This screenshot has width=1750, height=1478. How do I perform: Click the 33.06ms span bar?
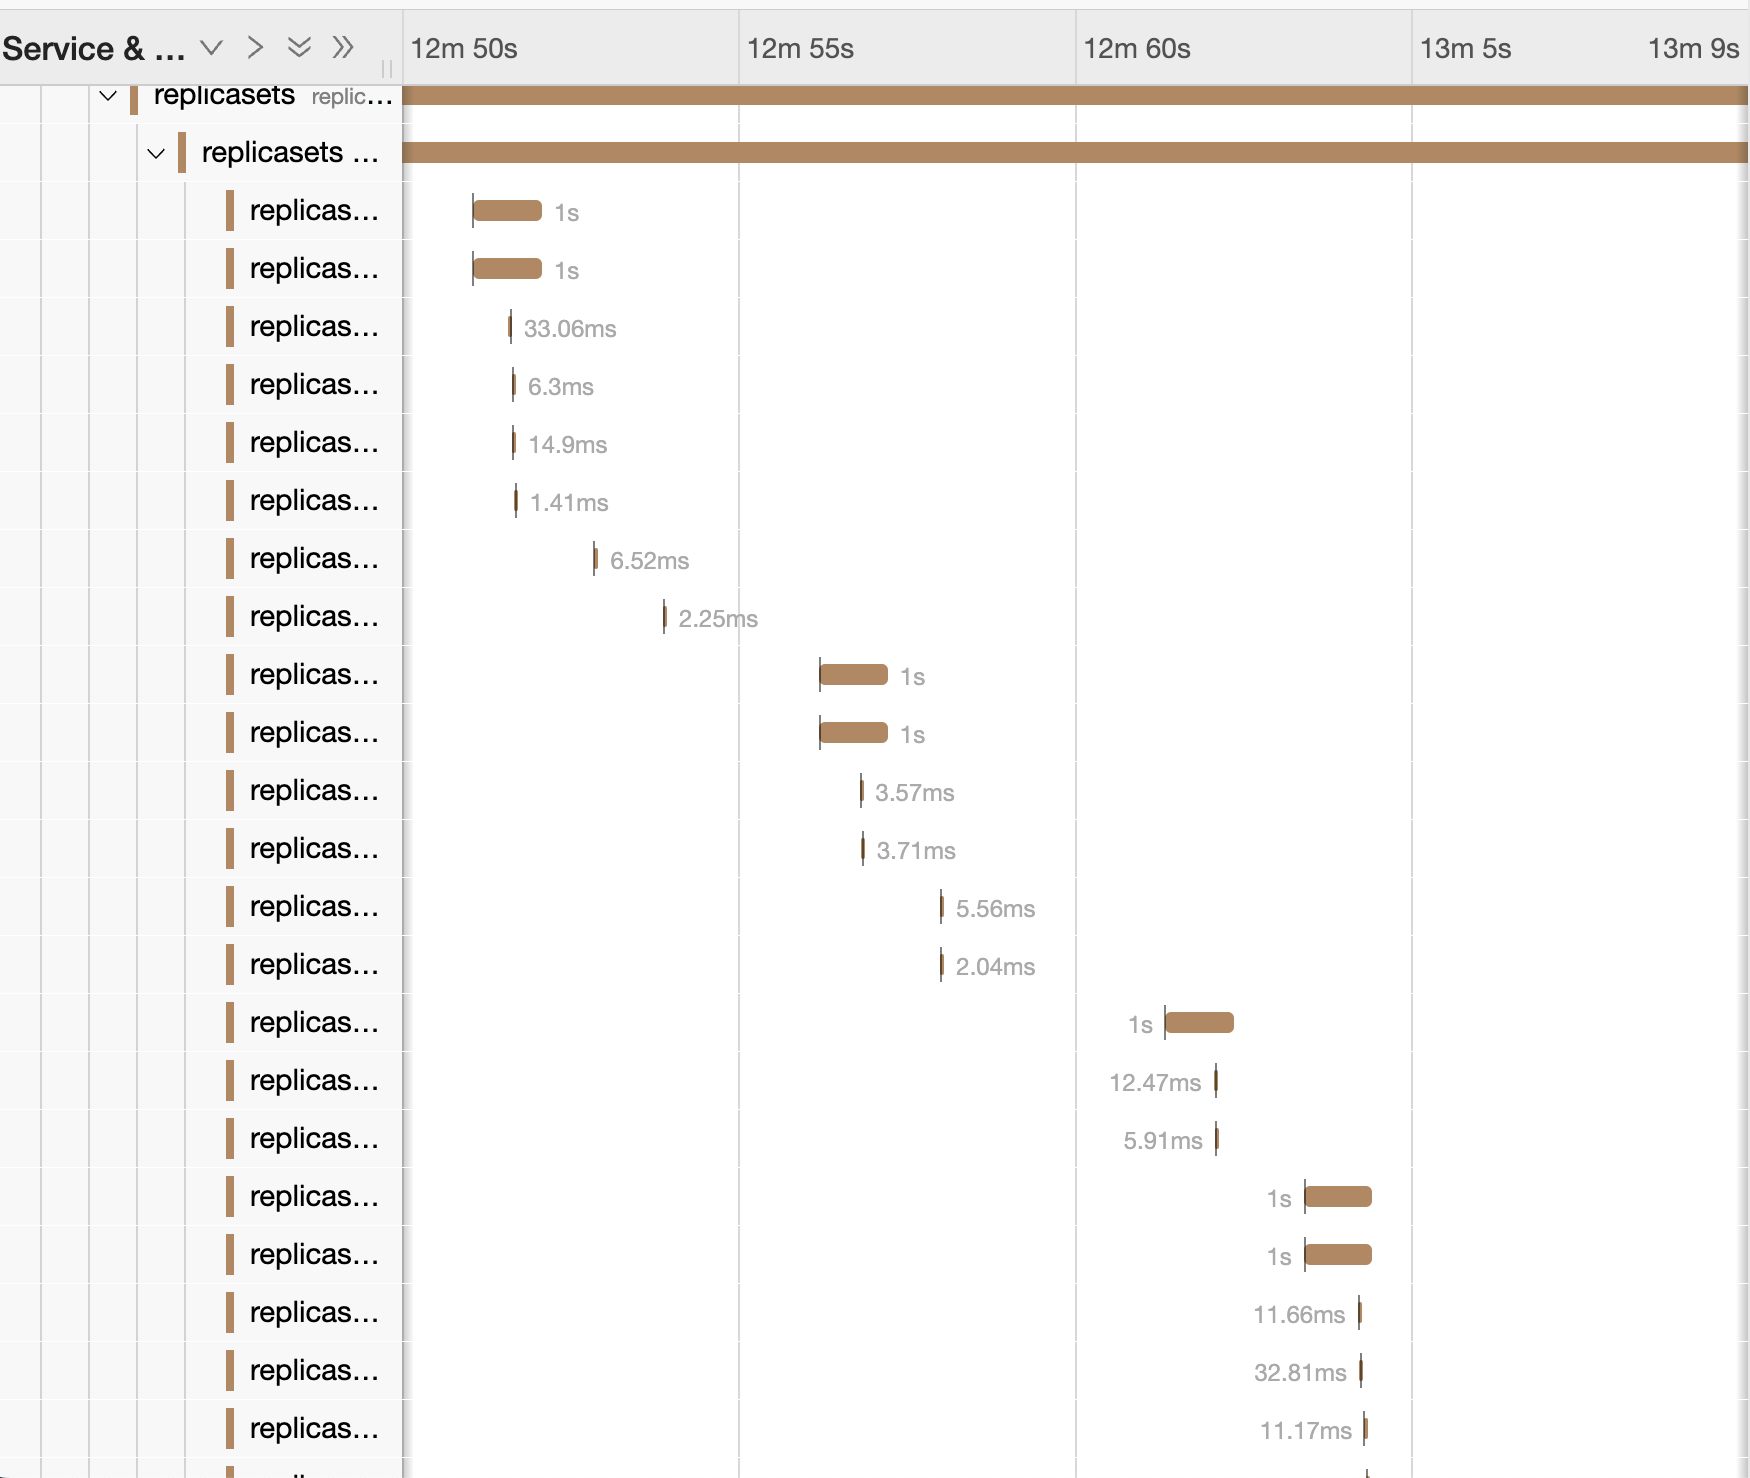510,327
